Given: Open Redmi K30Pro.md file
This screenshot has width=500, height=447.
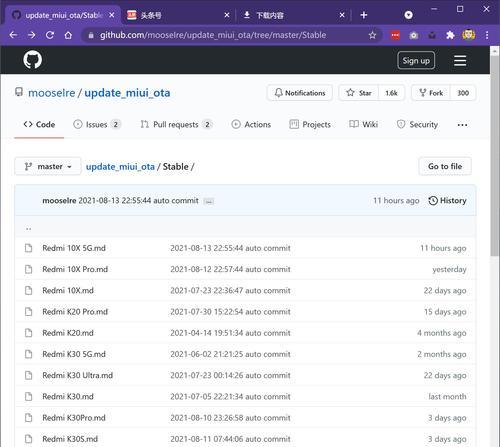Looking at the screenshot, I should [x=74, y=418].
